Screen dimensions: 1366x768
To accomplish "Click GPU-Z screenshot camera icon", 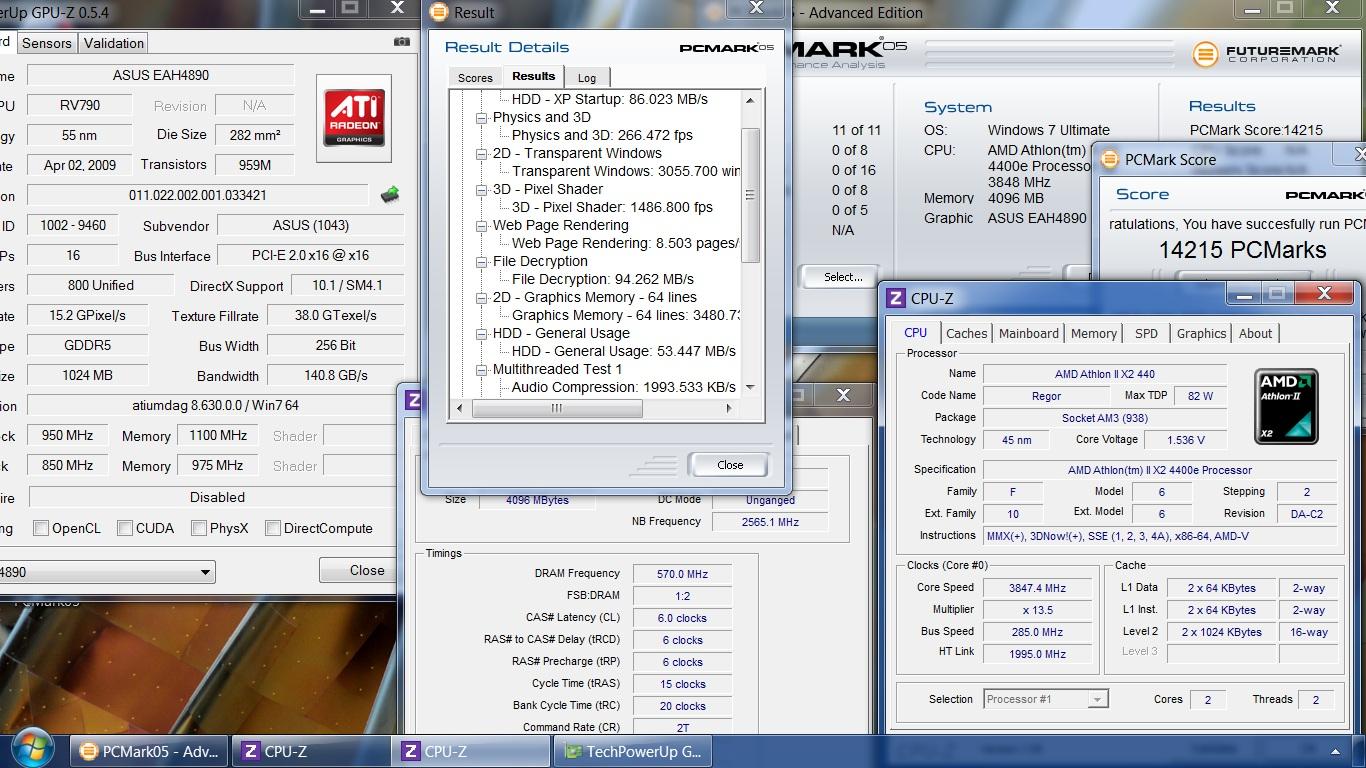I will [x=402, y=42].
